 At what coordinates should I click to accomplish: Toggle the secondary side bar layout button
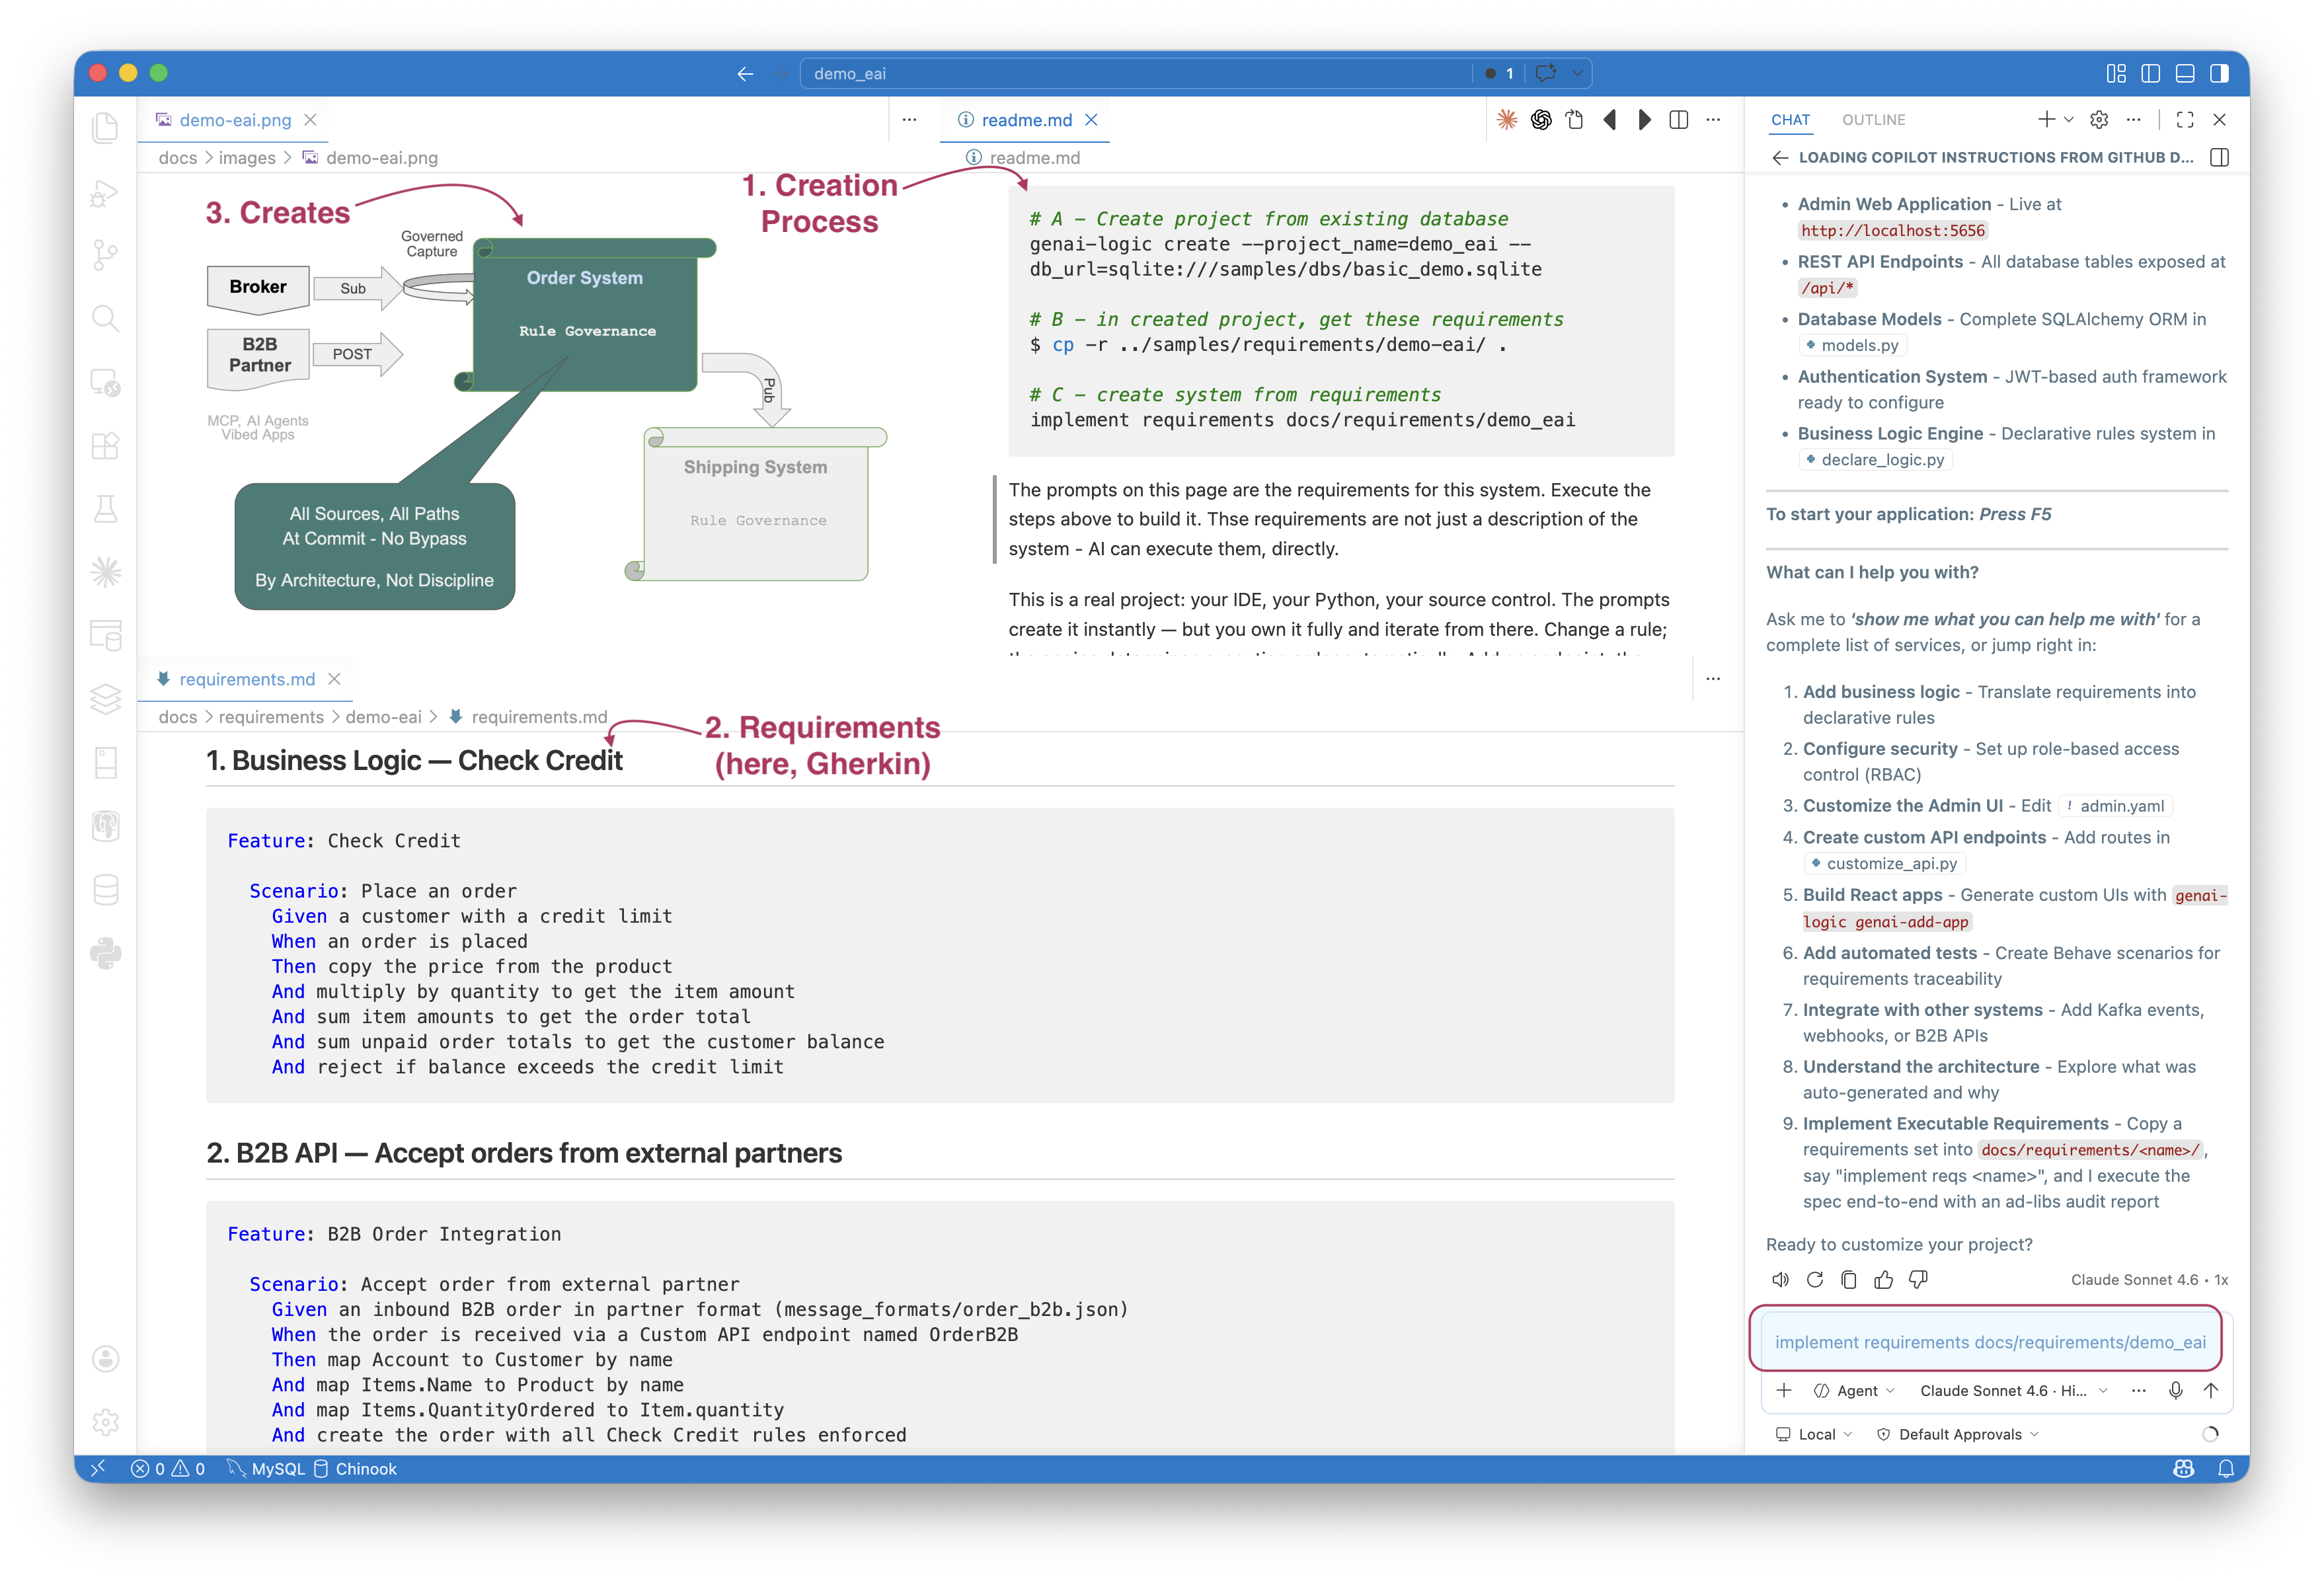click(2219, 74)
